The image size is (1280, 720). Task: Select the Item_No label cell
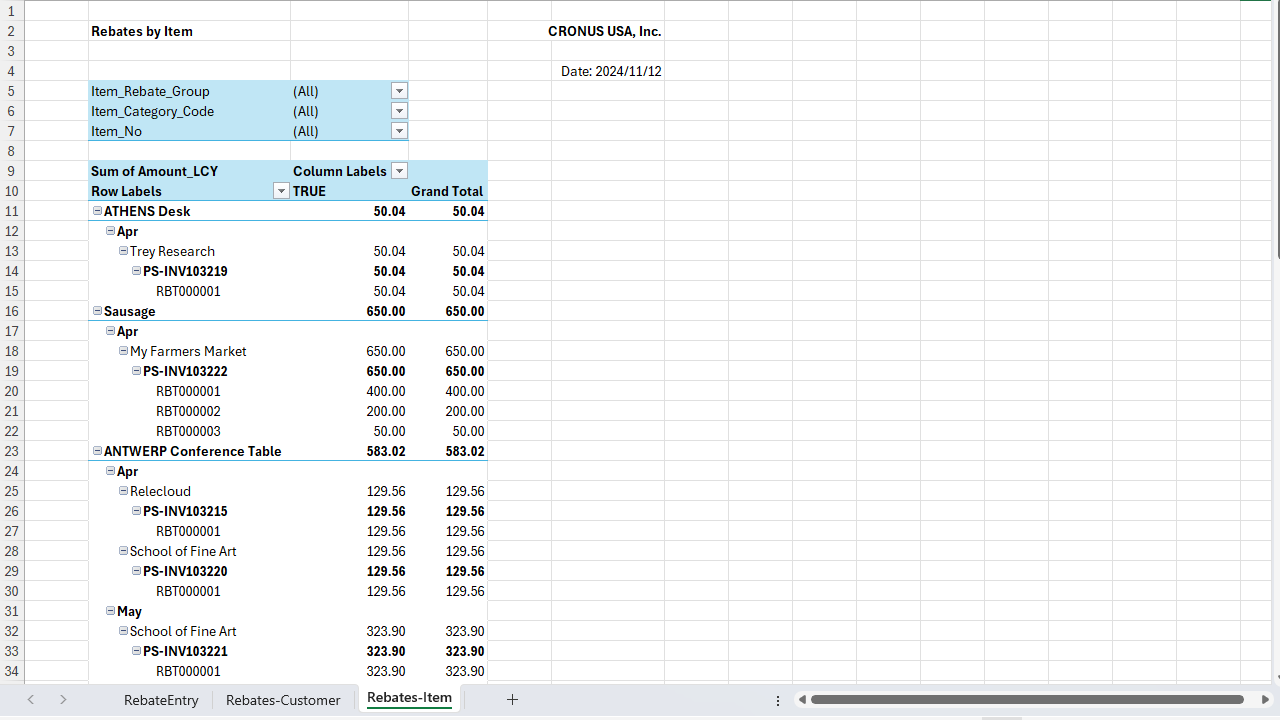click(189, 131)
